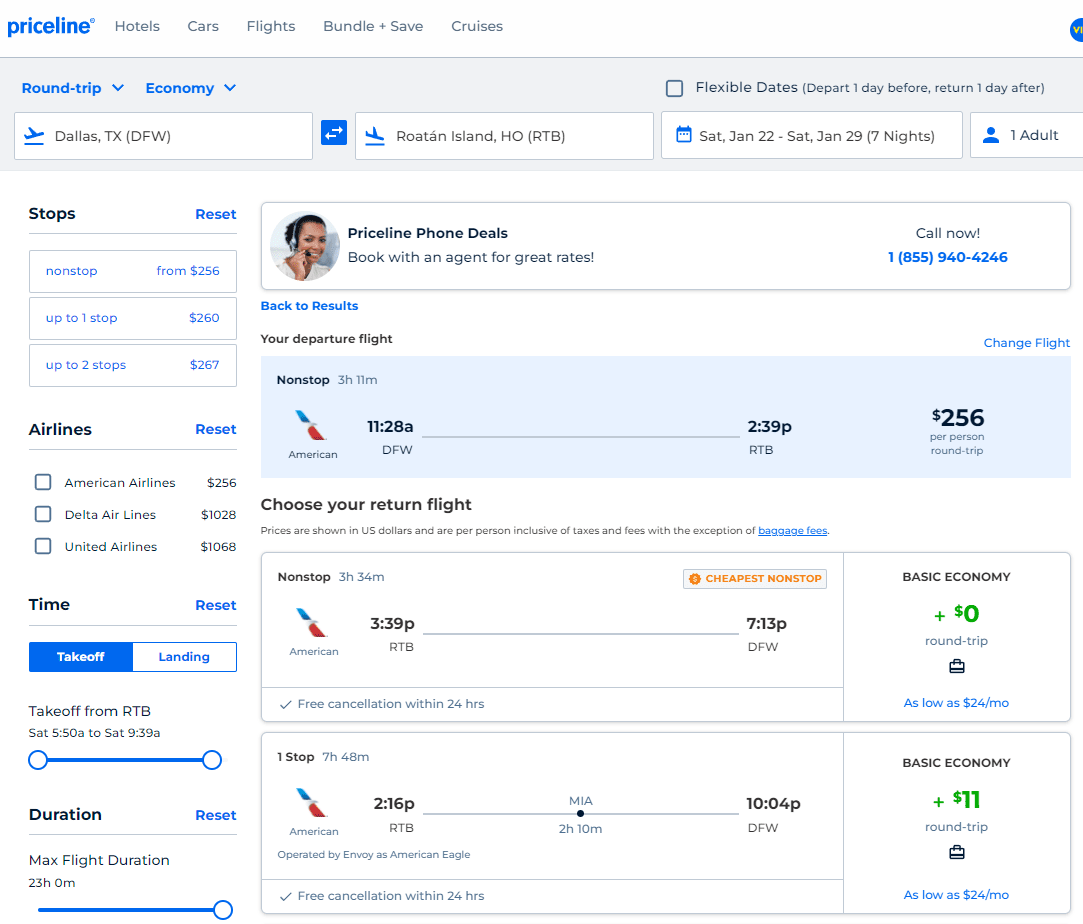
Task: Open the Flights tab
Action: 271,26
